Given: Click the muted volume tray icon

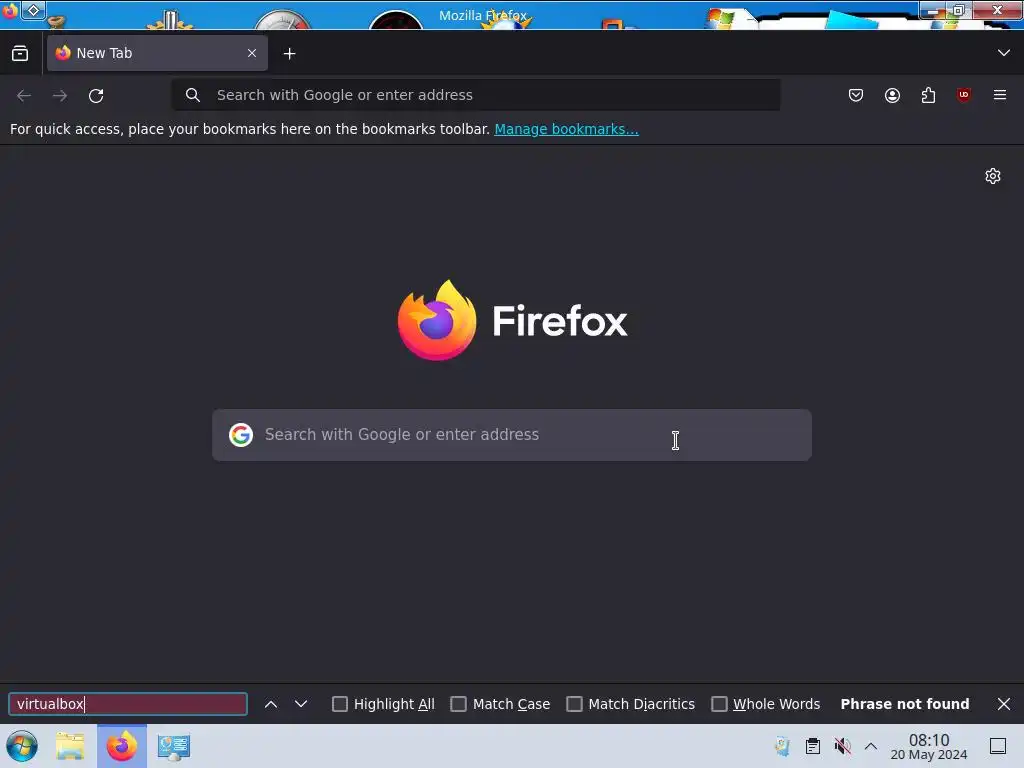Looking at the screenshot, I should (842, 746).
